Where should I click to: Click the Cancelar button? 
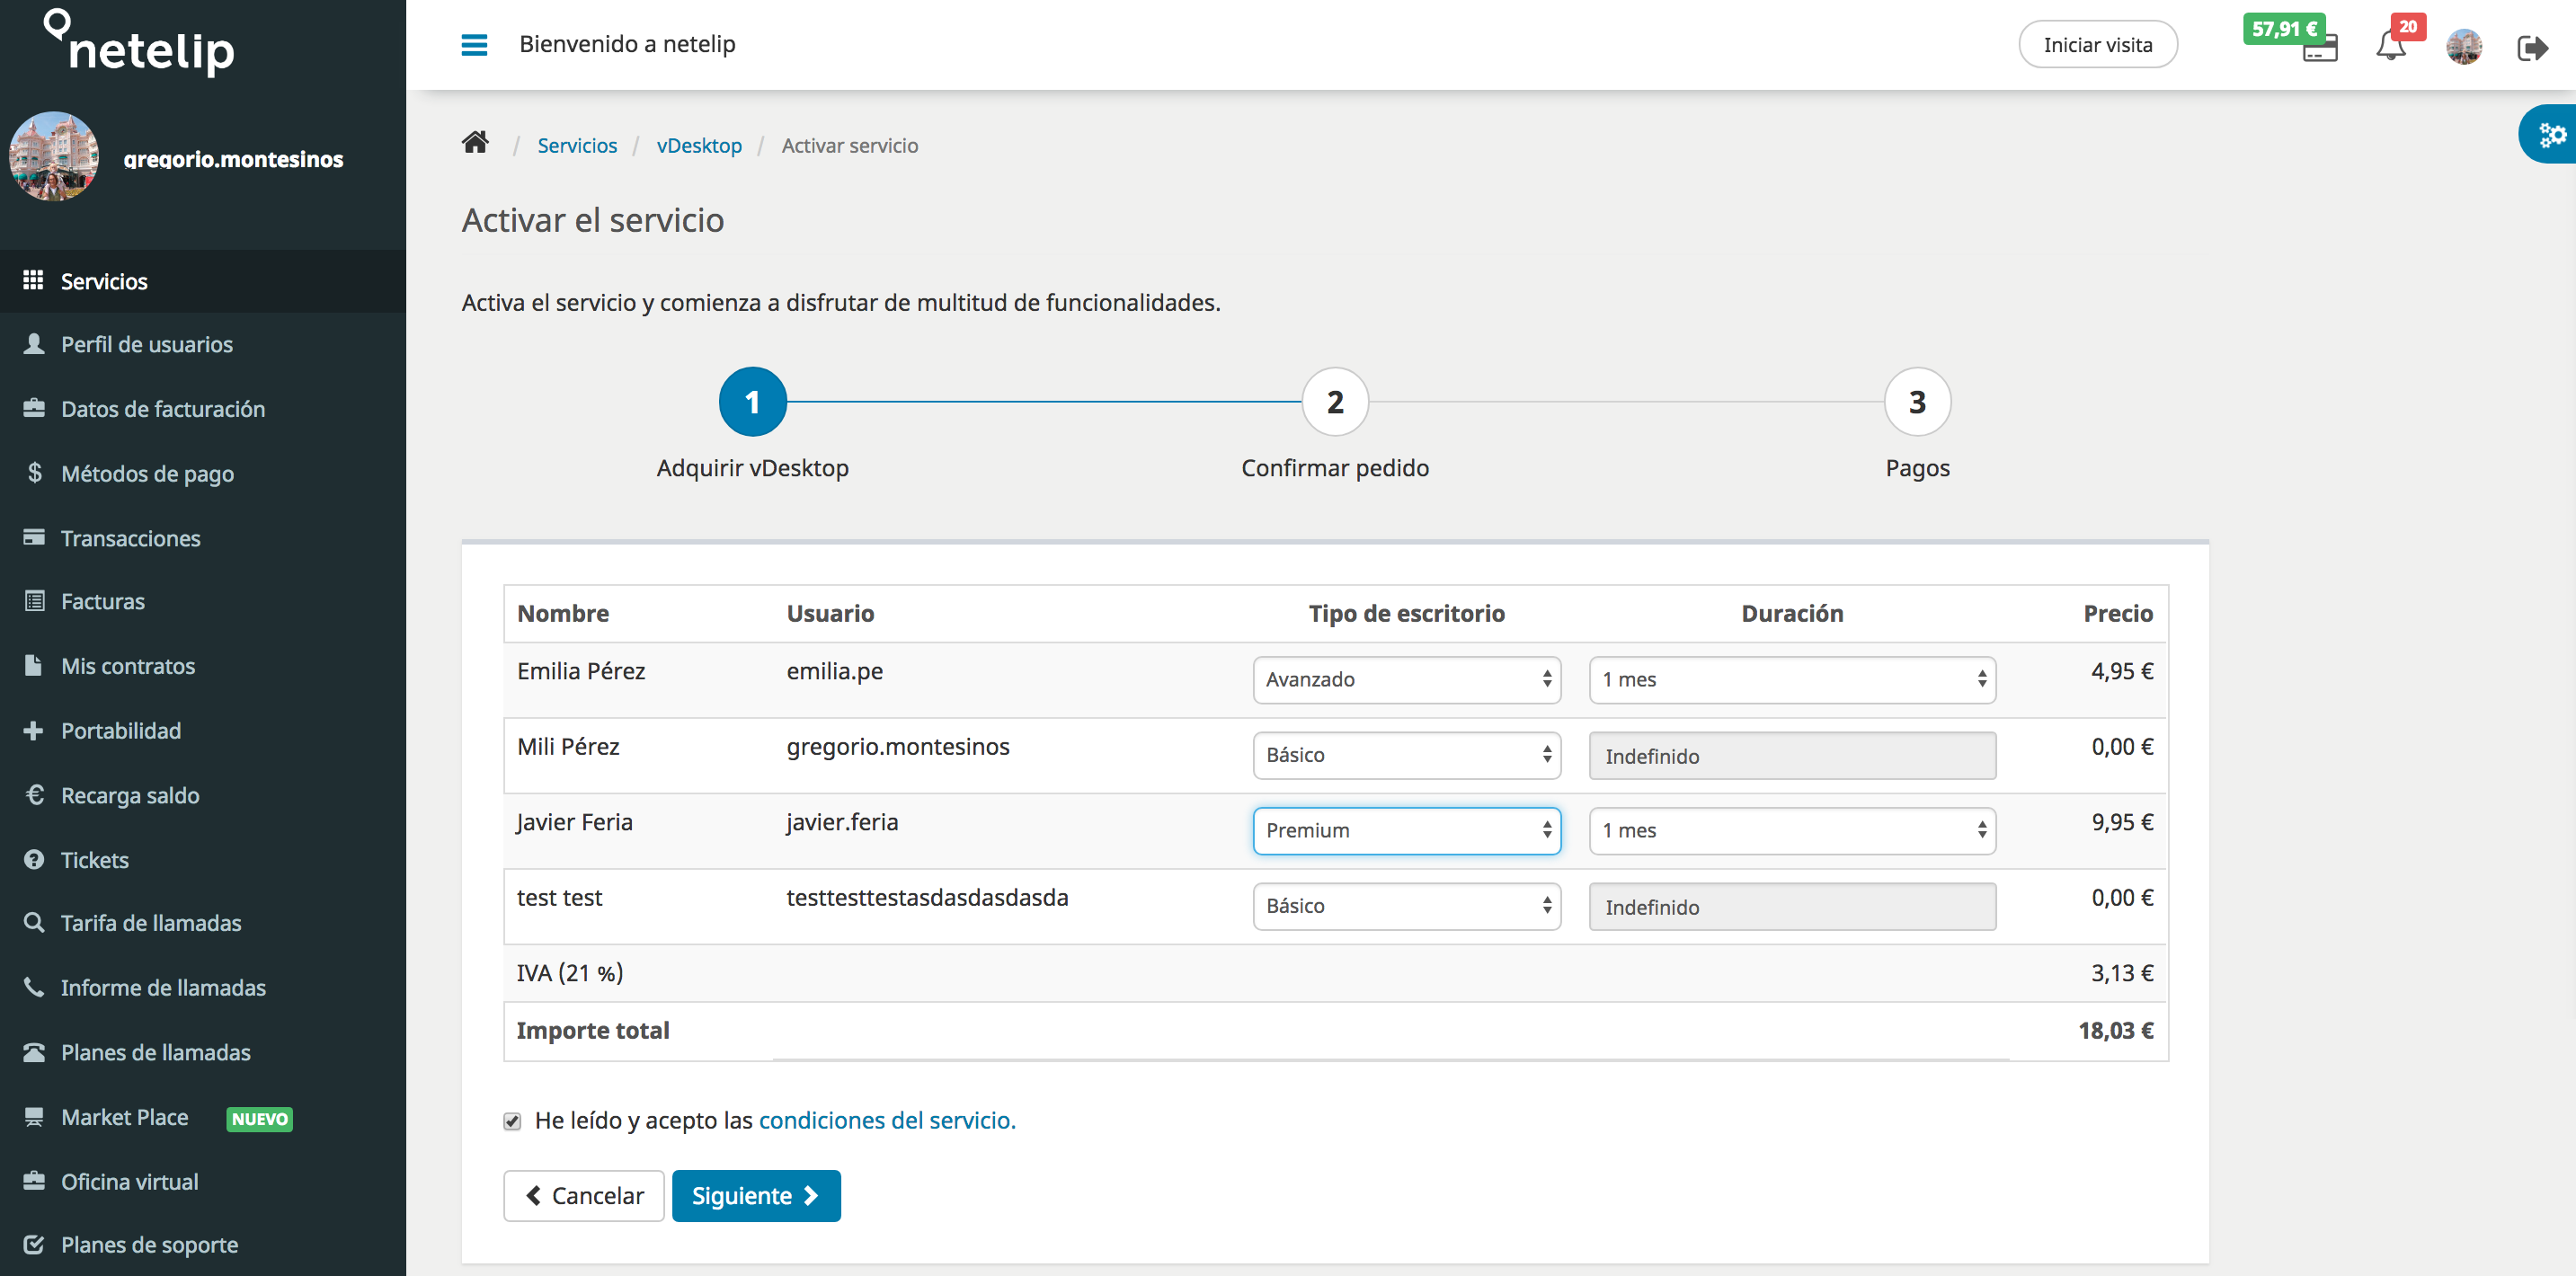pos(584,1196)
